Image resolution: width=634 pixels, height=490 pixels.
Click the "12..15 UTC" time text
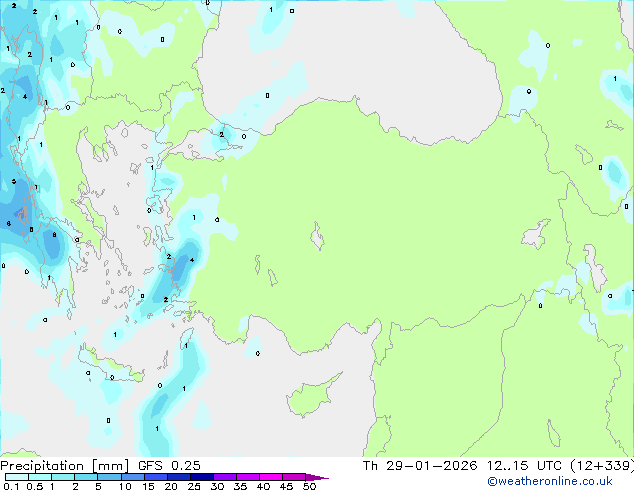(x=524, y=466)
